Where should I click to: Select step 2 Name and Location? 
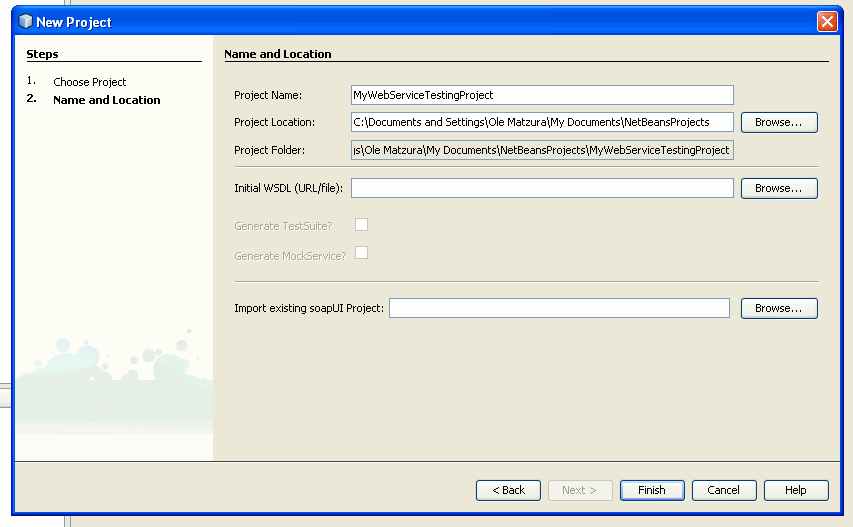point(107,100)
